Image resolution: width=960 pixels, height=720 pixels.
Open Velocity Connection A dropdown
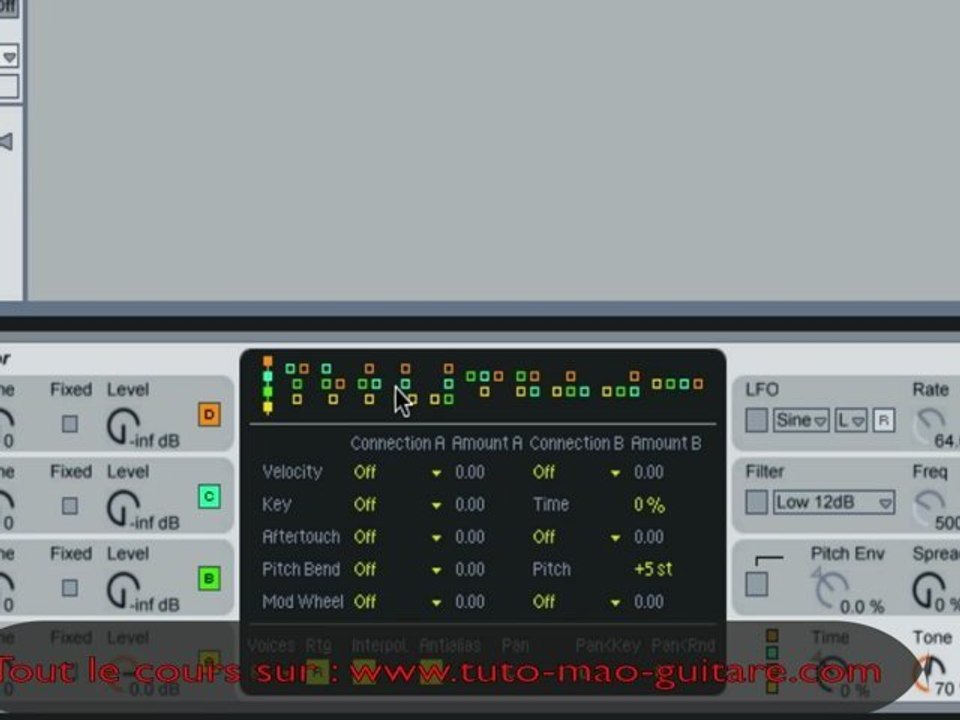pos(397,472)
